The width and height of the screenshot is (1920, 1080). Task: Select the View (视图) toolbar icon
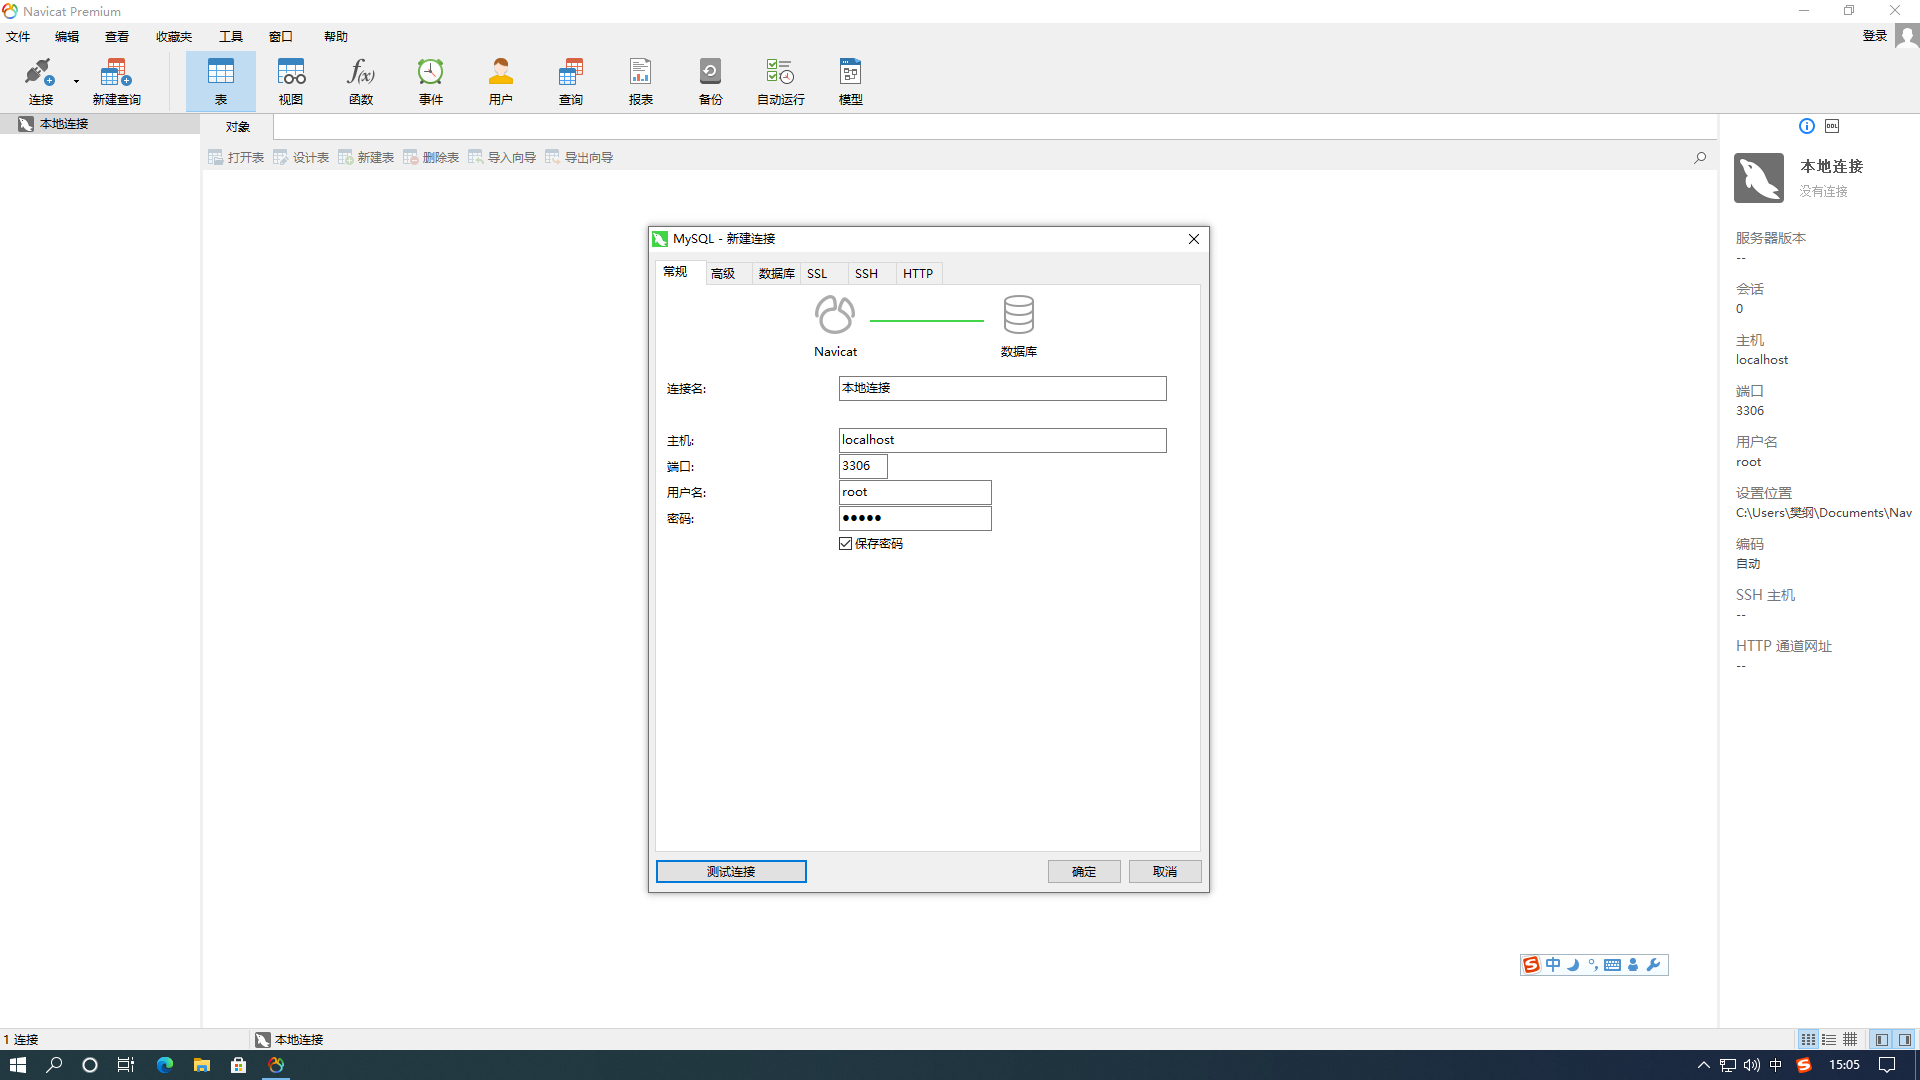click(x=291, y=74)
